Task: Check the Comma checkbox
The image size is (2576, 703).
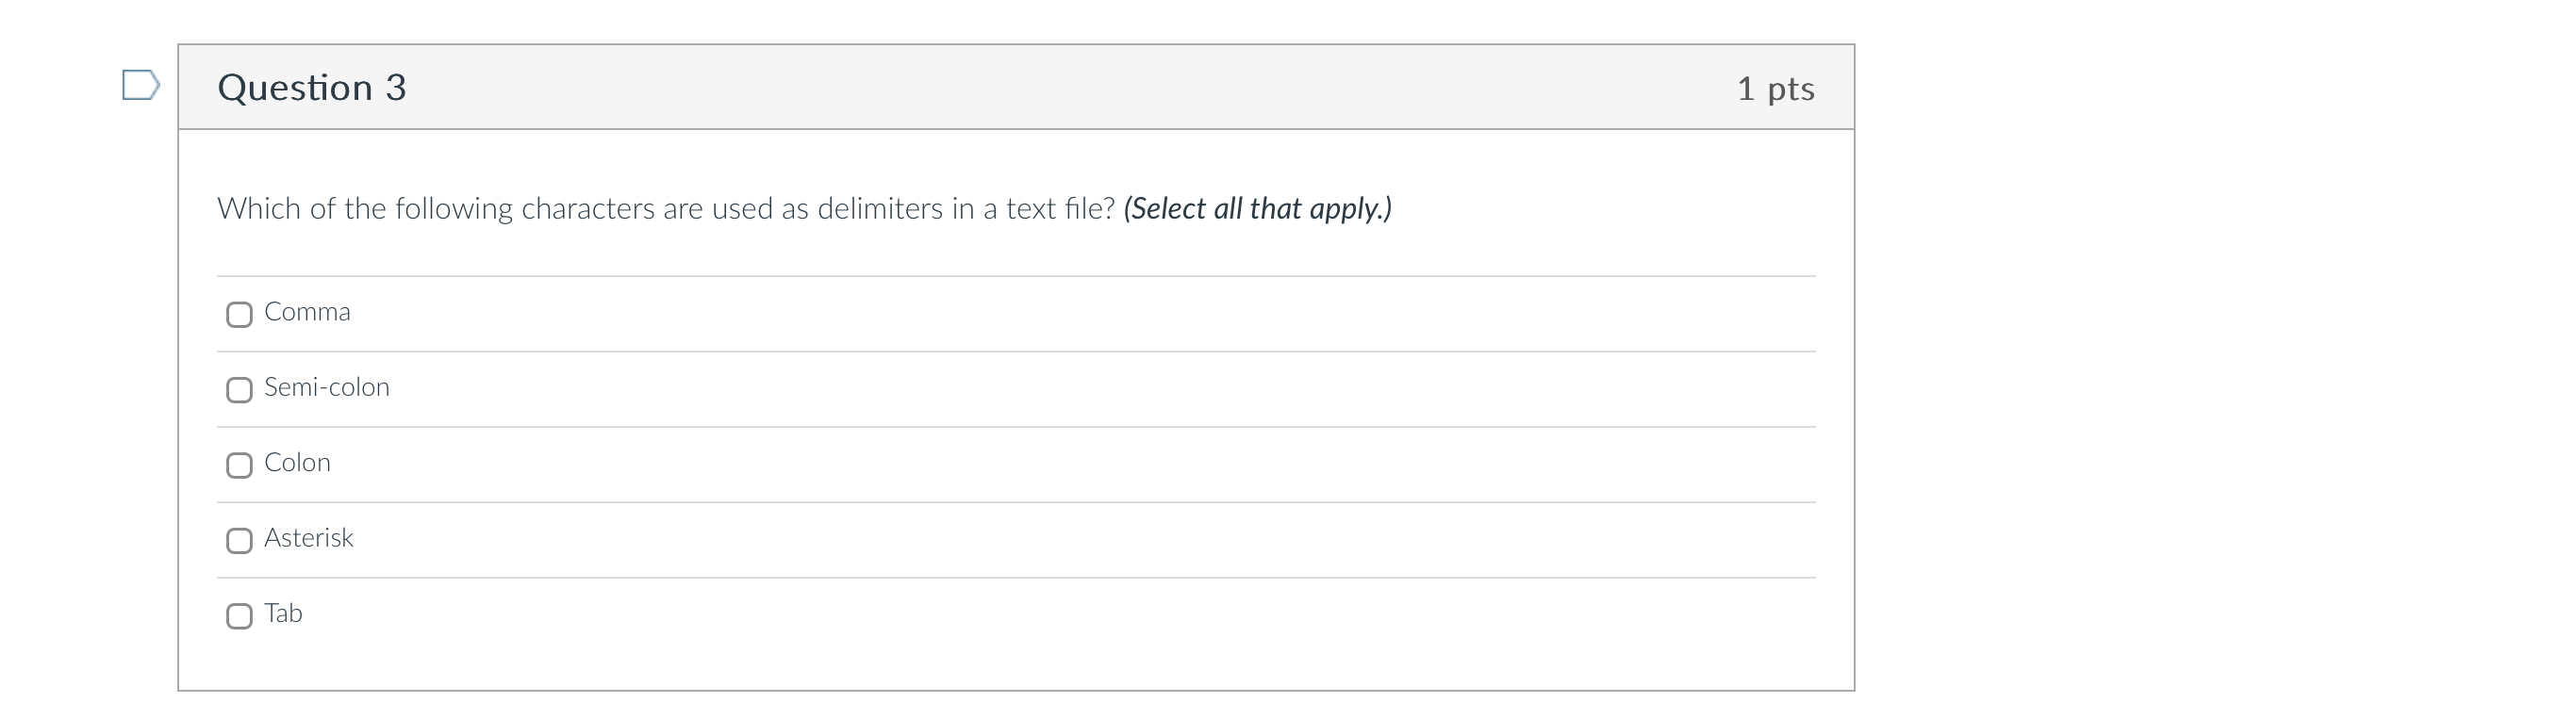Action: click(239, 315)
